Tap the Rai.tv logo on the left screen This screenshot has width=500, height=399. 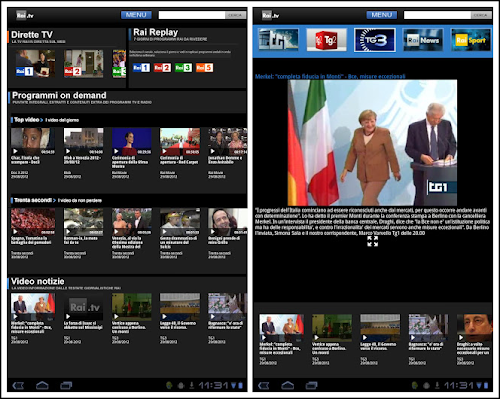point(25,15)
